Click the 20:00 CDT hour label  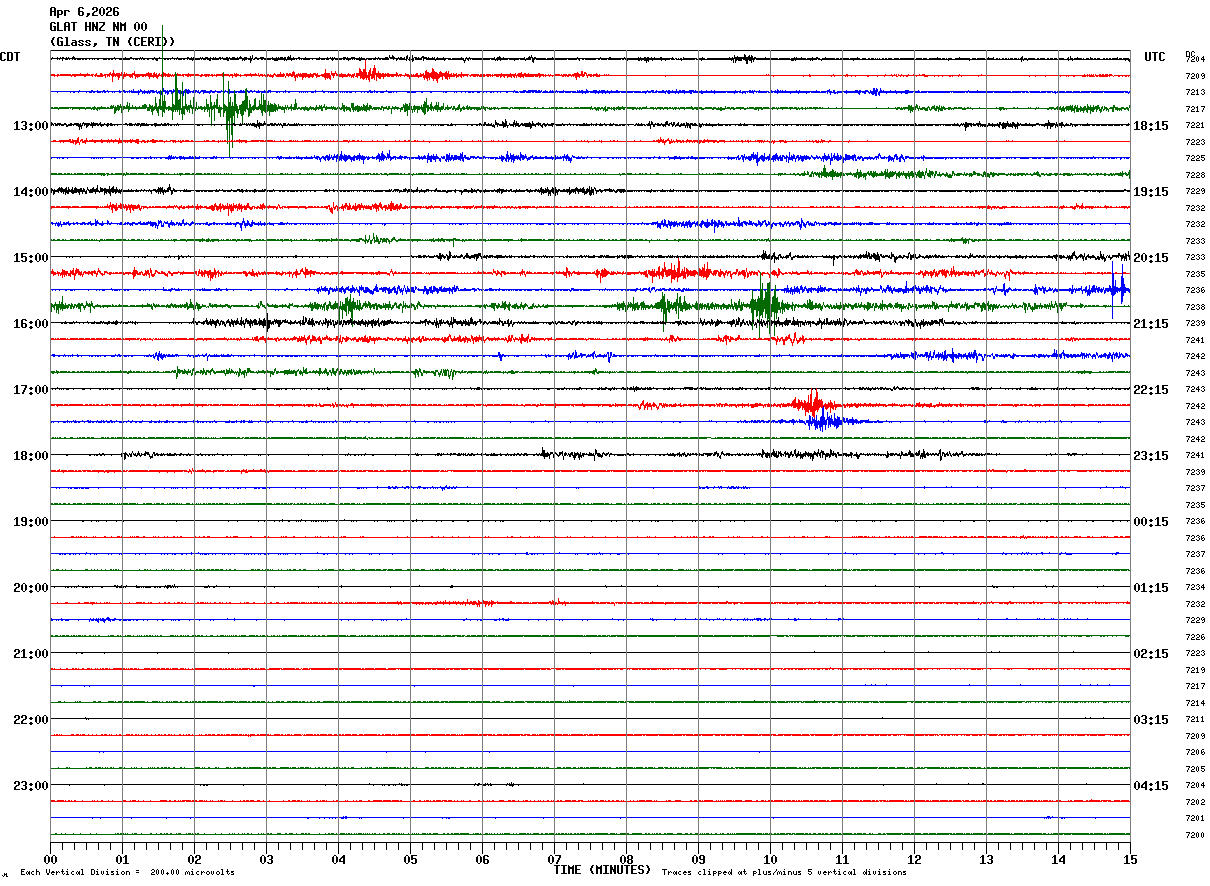click(x=30, y=588)
